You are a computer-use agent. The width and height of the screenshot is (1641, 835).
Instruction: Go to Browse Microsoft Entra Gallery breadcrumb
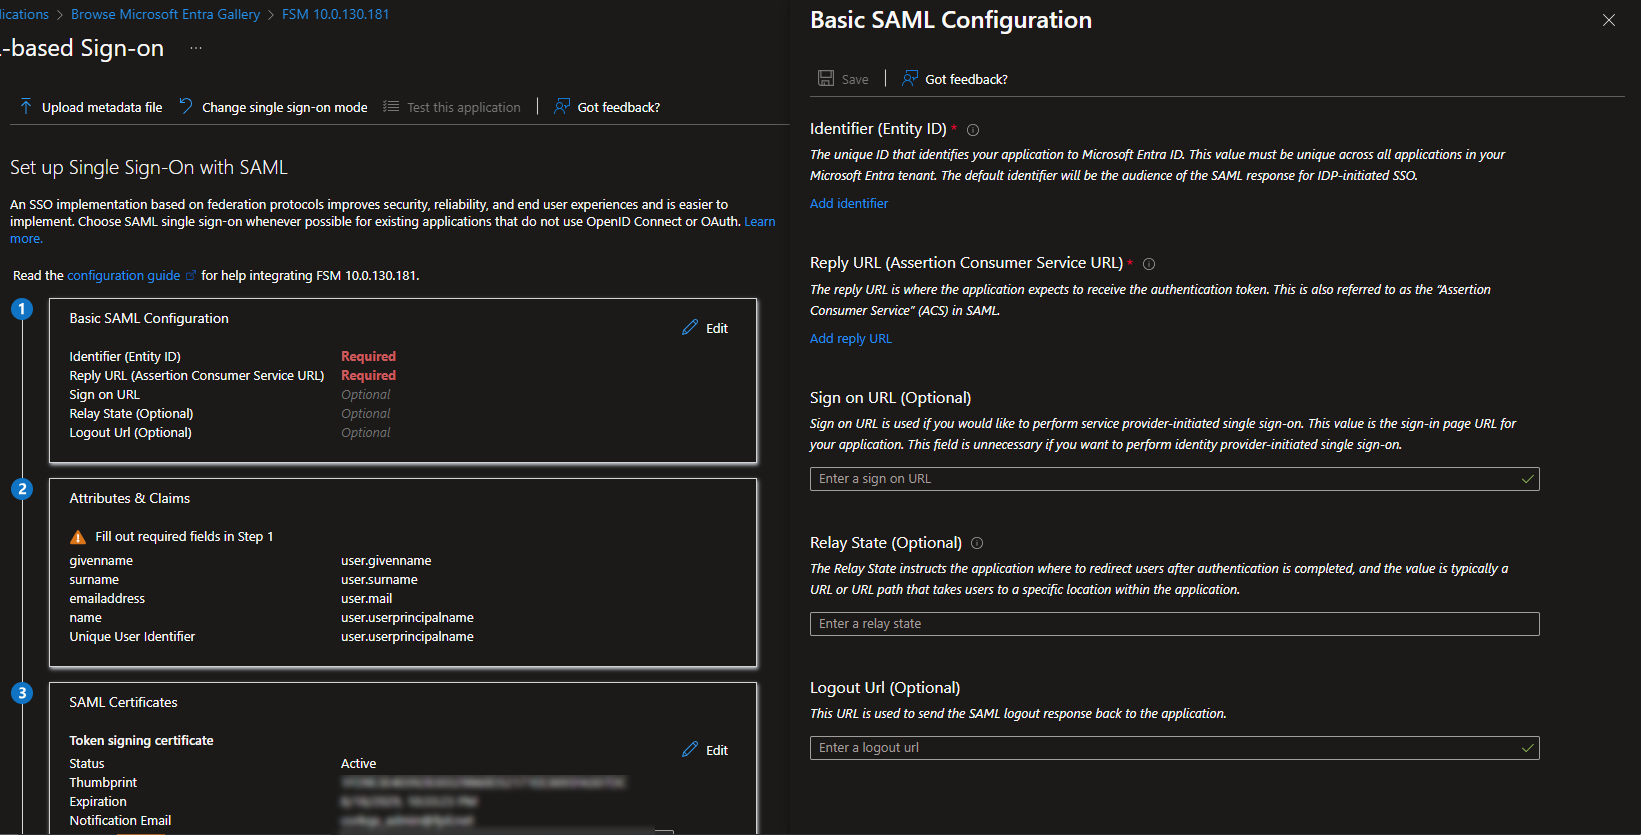point(165,14)
